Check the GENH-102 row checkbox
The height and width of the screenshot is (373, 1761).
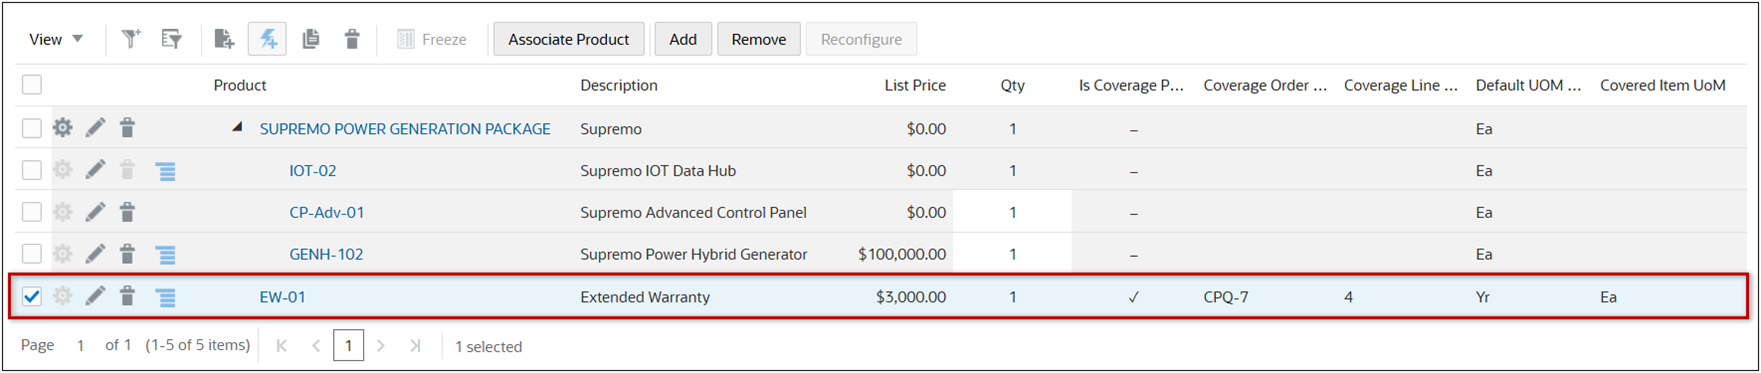tap(32, 254)
